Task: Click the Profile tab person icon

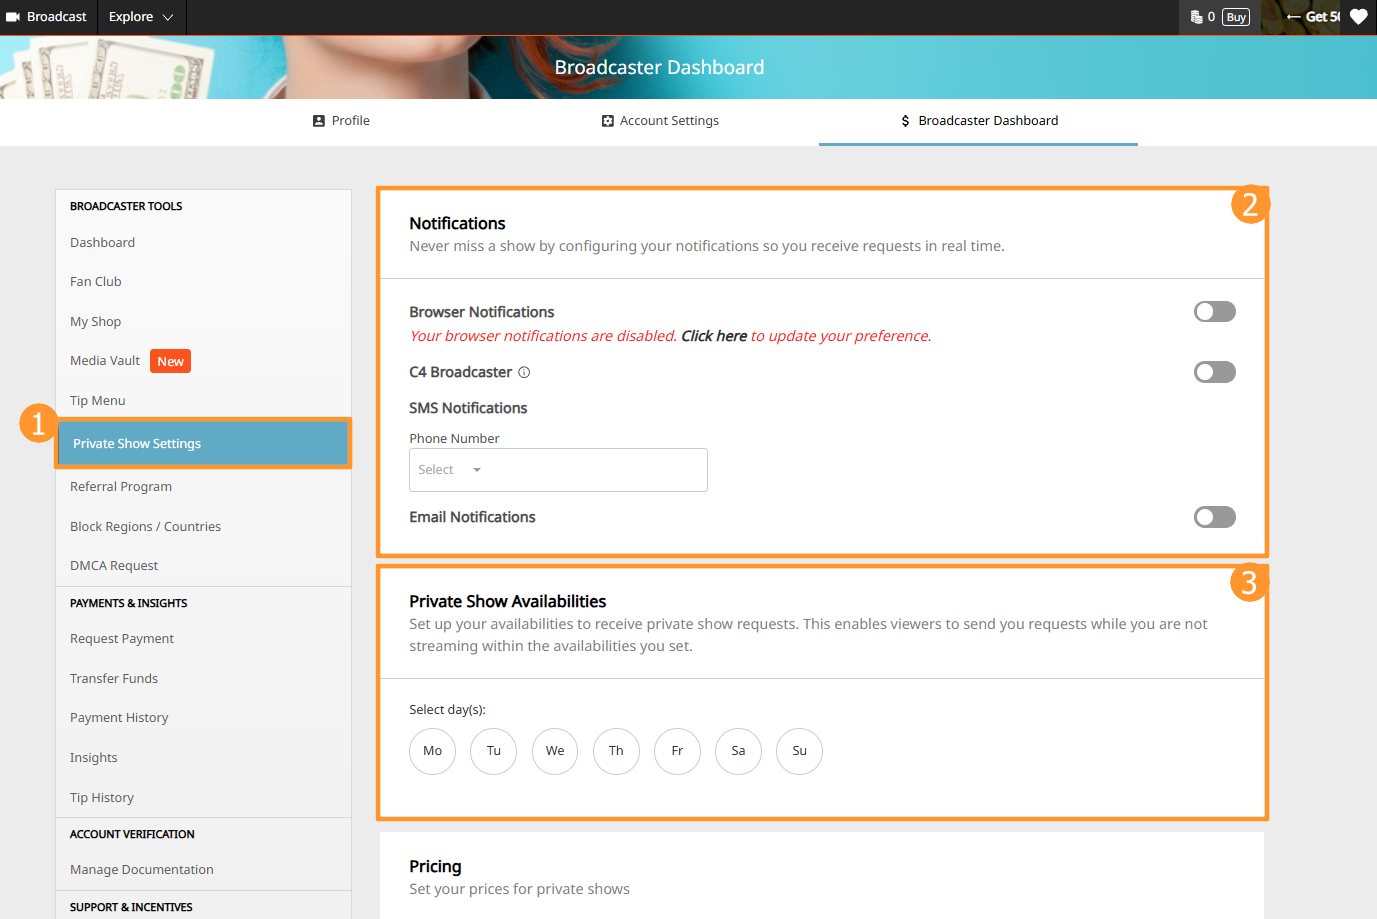Action: [319, 121]
